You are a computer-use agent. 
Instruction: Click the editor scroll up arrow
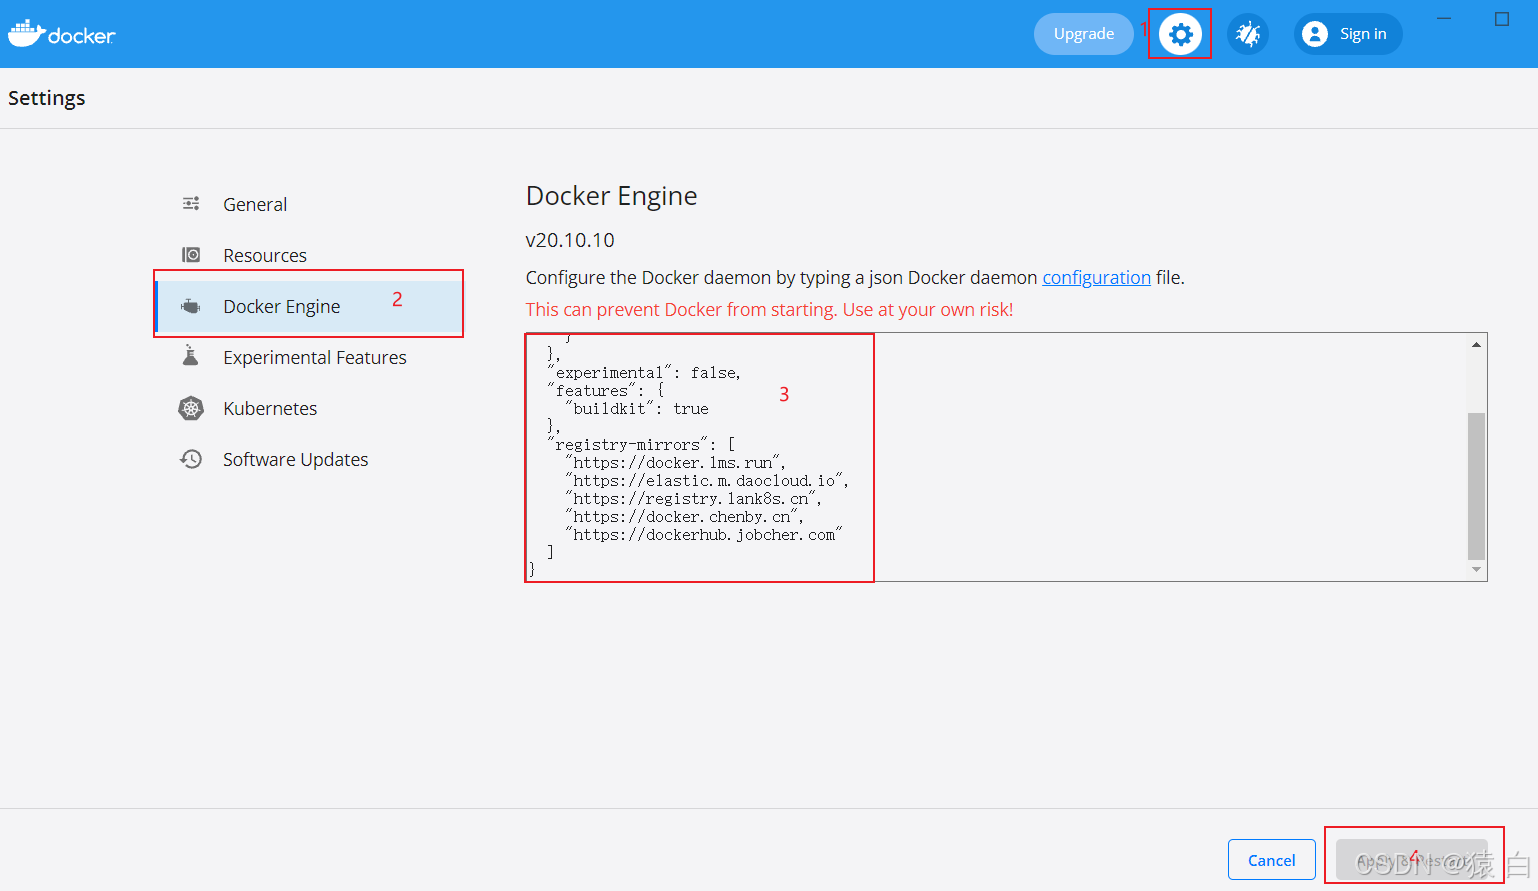tap(1476, 344)
